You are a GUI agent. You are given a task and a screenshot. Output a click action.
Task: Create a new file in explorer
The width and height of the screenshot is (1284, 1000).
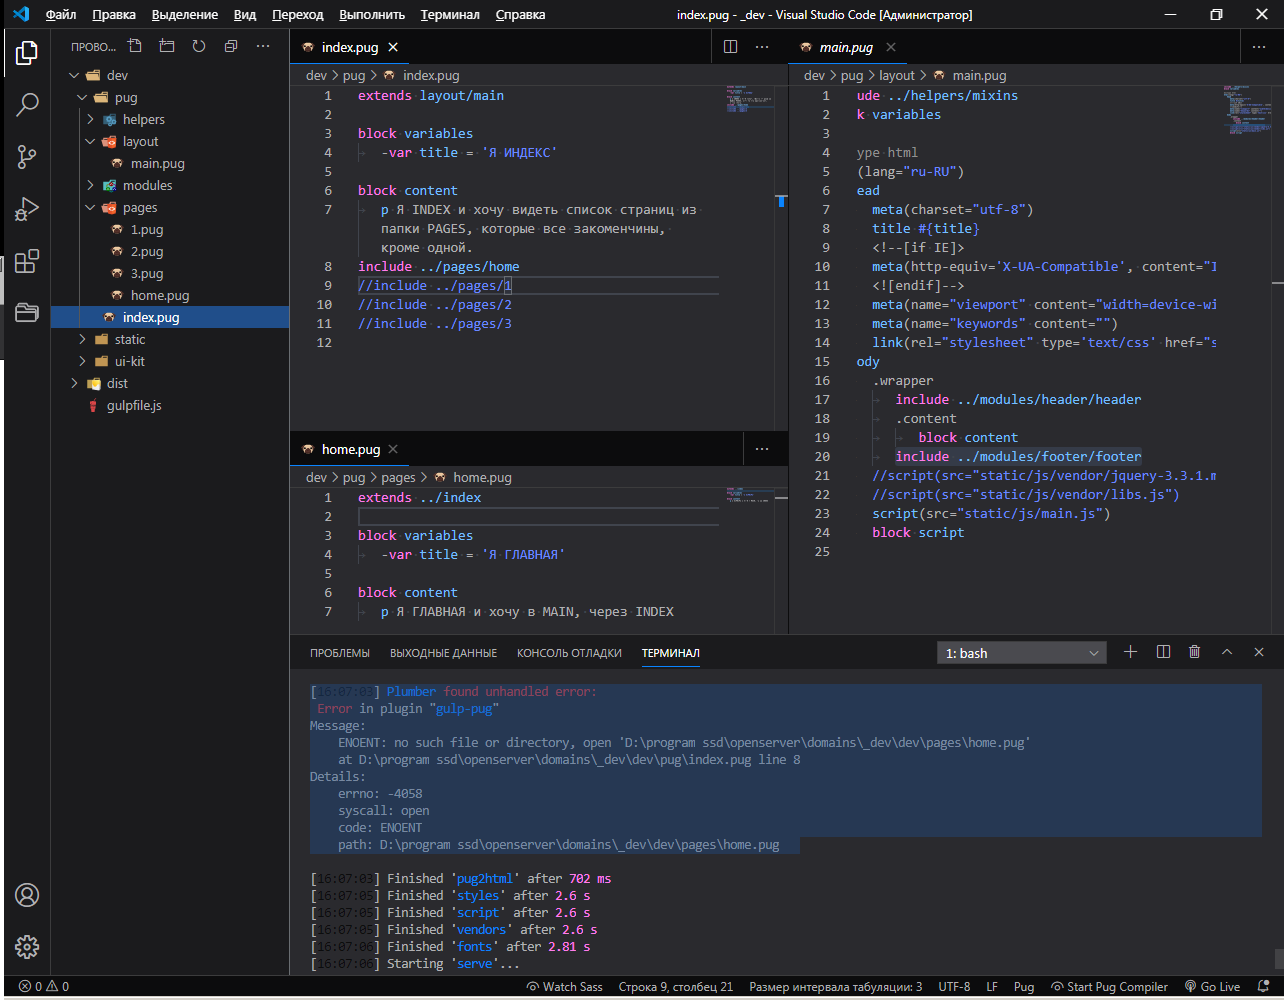point(135,46)
